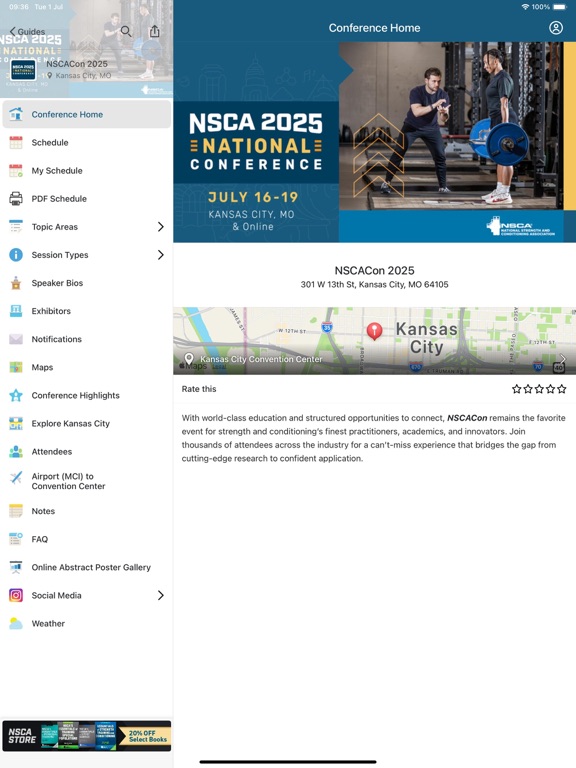Tap the Notes notepad icon
This screenshot has height=768, width=576.
[x=16, y=511]
